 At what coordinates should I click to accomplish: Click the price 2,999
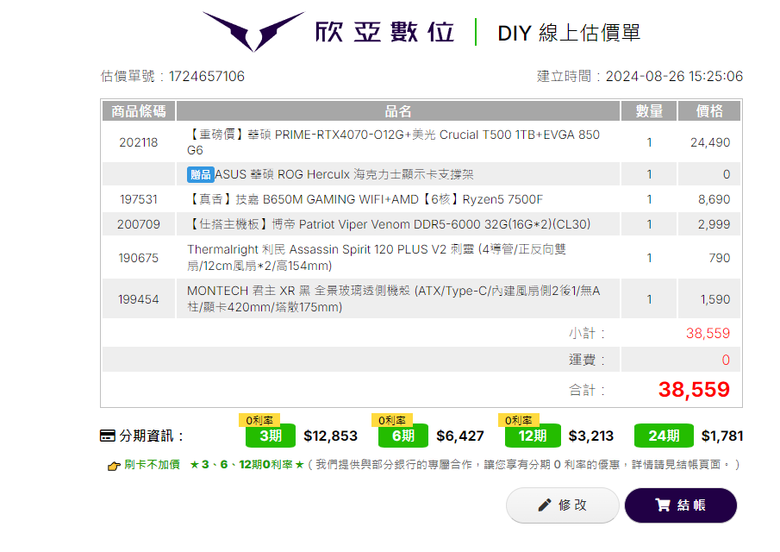tap(714, 224)
